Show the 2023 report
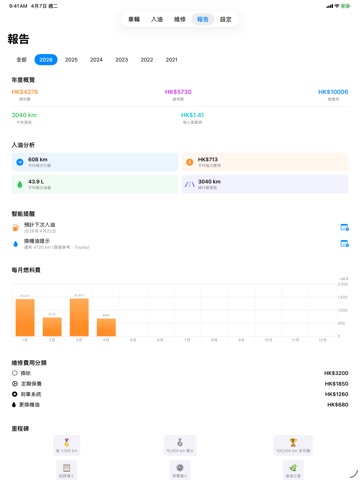 pos(122,60)
